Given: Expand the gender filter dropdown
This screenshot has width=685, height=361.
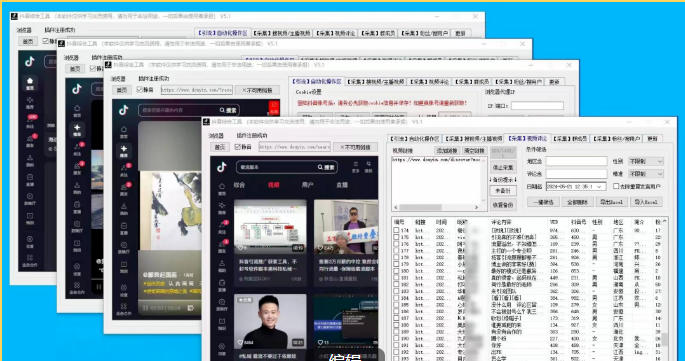Looking at the screenshot, I should pos(646,161).
